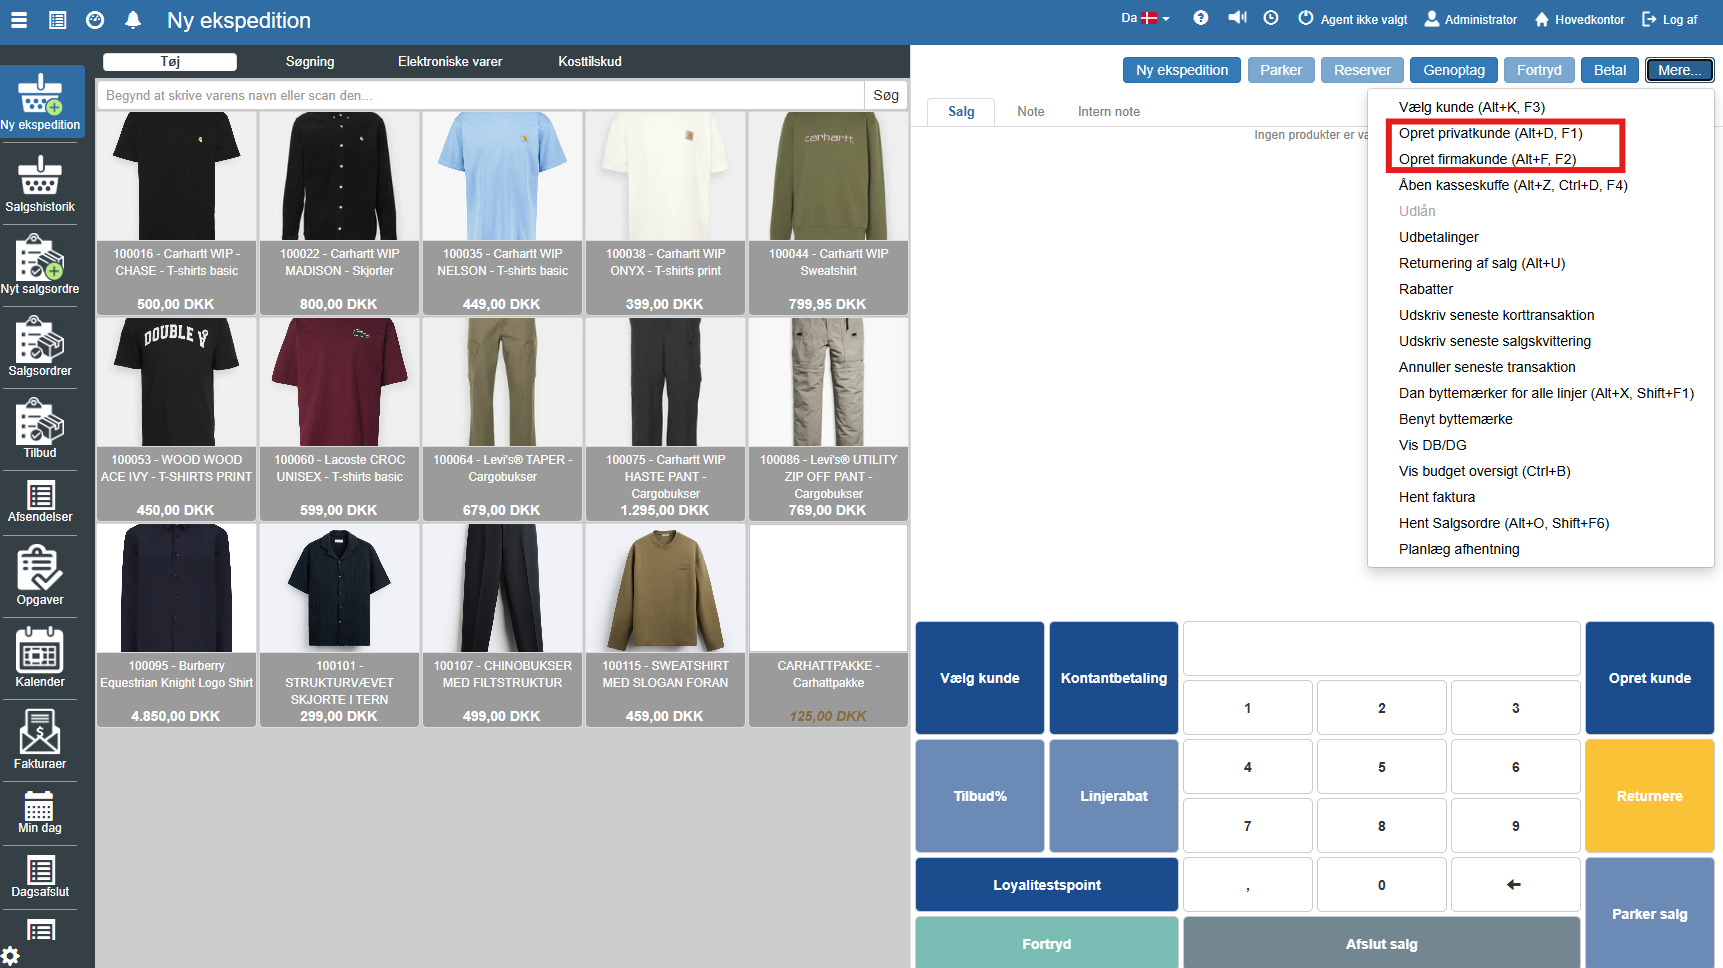Add CARHATTPAKKE product to sale
This screenshot has width=1723, height=968.
[x=828, y=625]
